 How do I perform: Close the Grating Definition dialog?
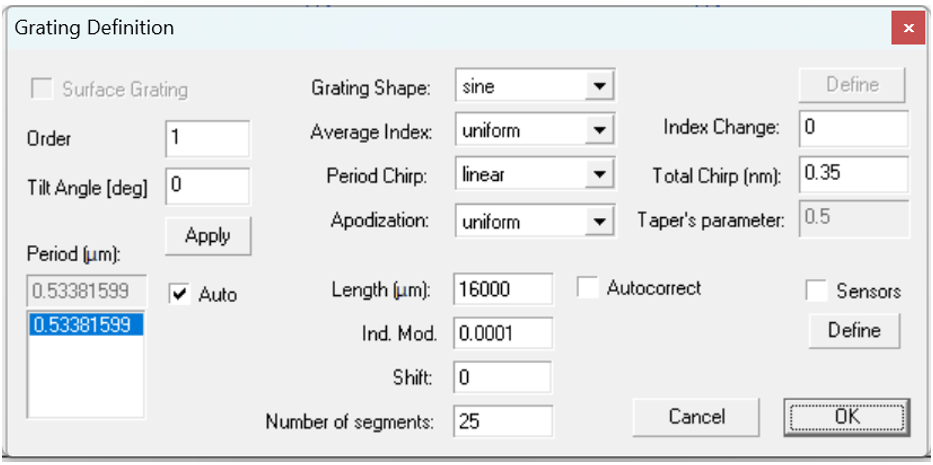(x=907, y=28)
